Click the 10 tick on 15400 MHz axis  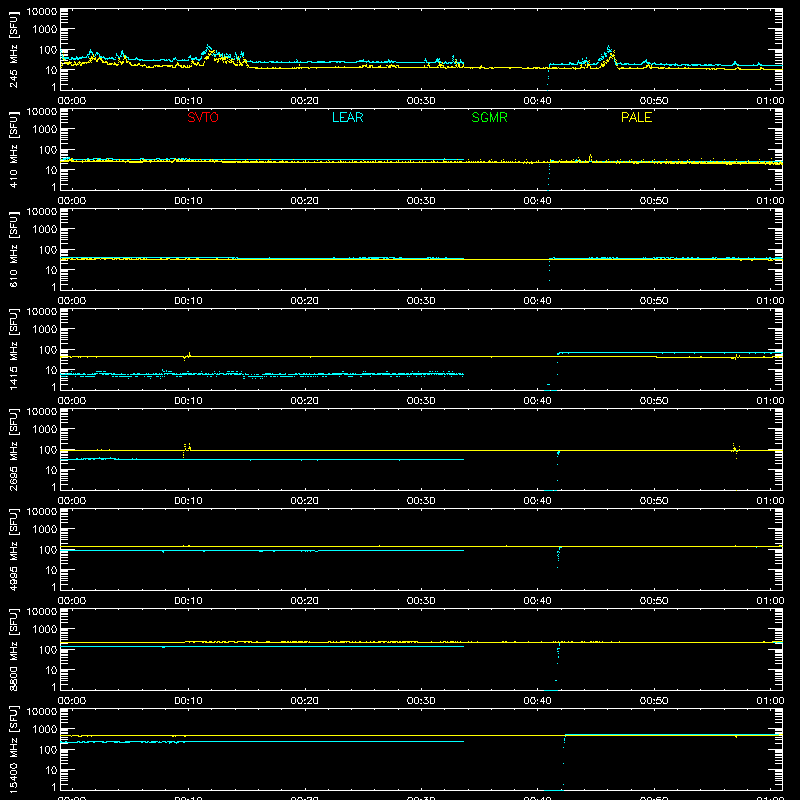51,770
